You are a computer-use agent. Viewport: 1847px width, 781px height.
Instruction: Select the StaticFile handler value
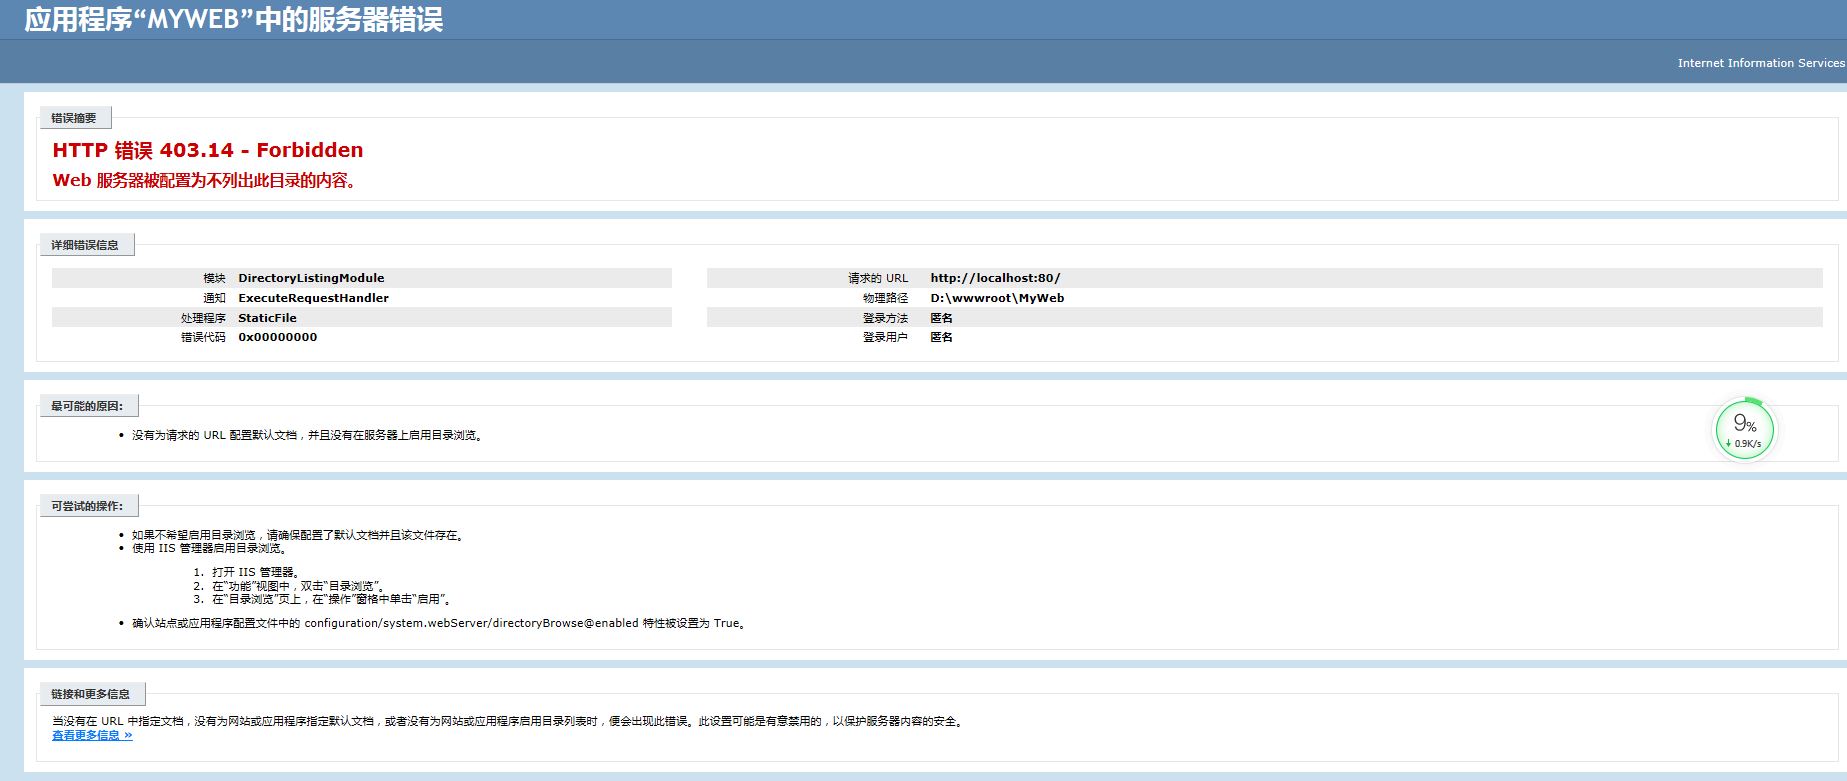coord(267,318)
